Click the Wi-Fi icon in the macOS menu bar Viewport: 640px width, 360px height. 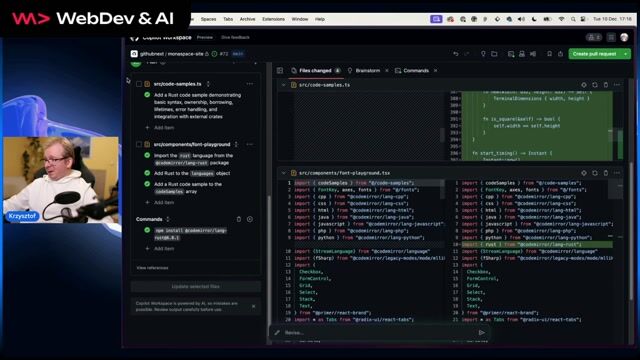[x=562, y=19]
